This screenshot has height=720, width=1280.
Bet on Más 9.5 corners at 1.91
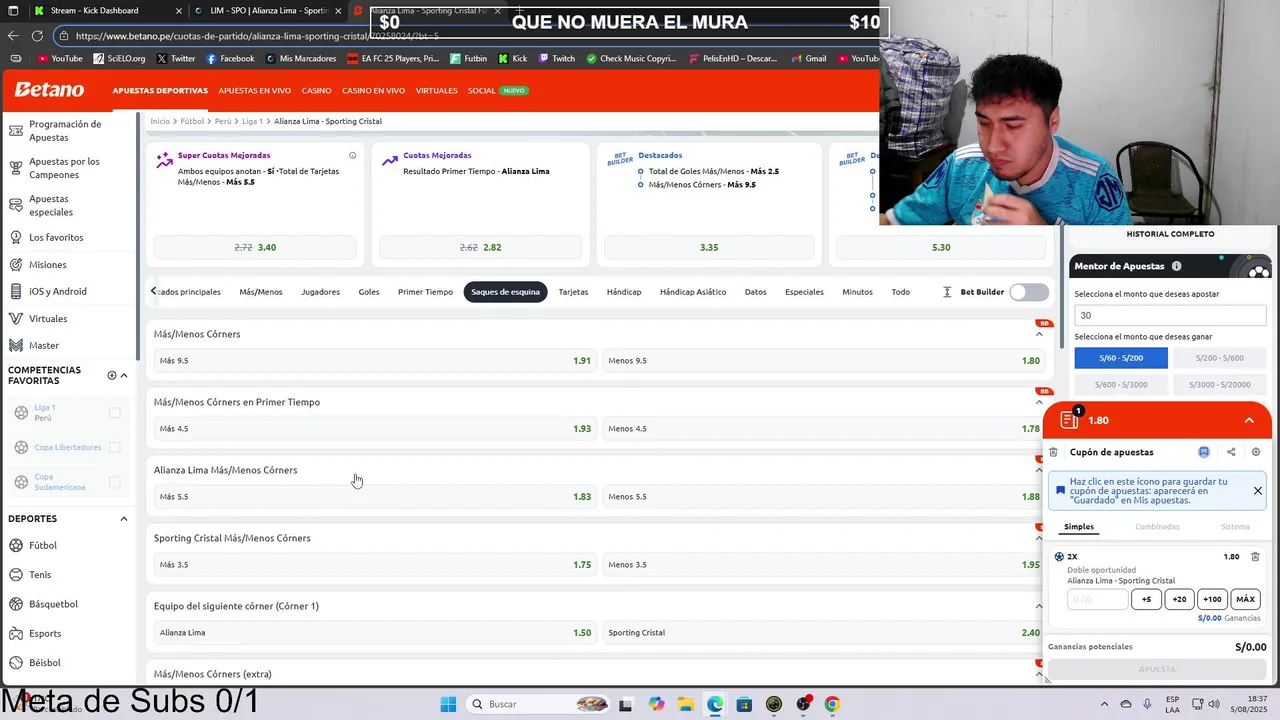(x=375, y=361)
